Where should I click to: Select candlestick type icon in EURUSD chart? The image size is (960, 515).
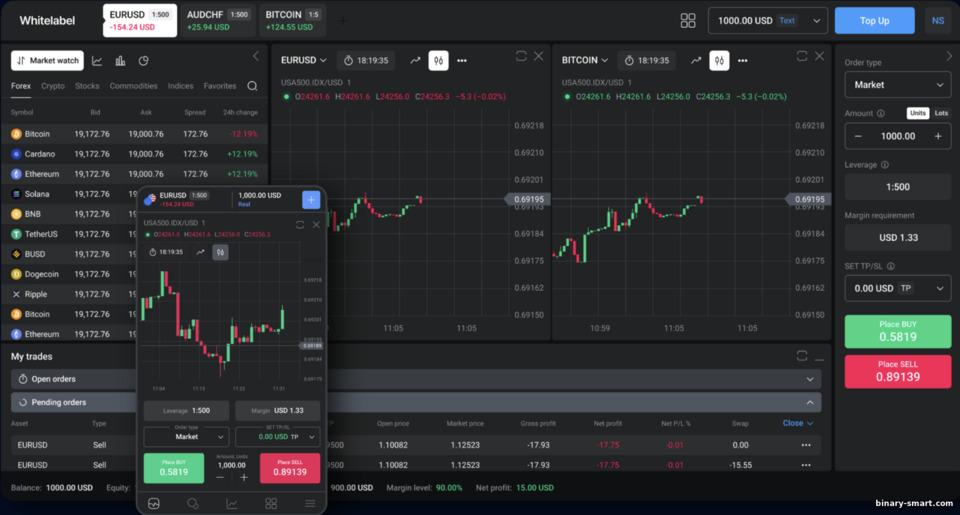(x=438, y=61)
